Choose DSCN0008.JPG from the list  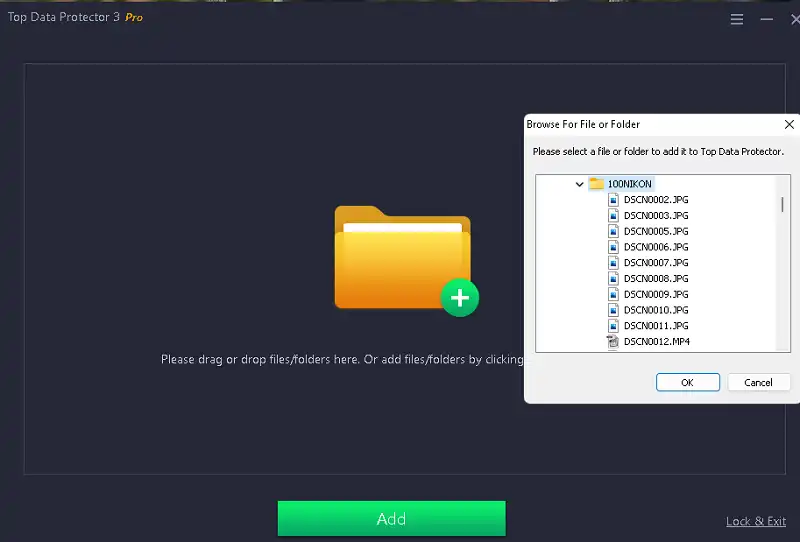click(656, 279)
